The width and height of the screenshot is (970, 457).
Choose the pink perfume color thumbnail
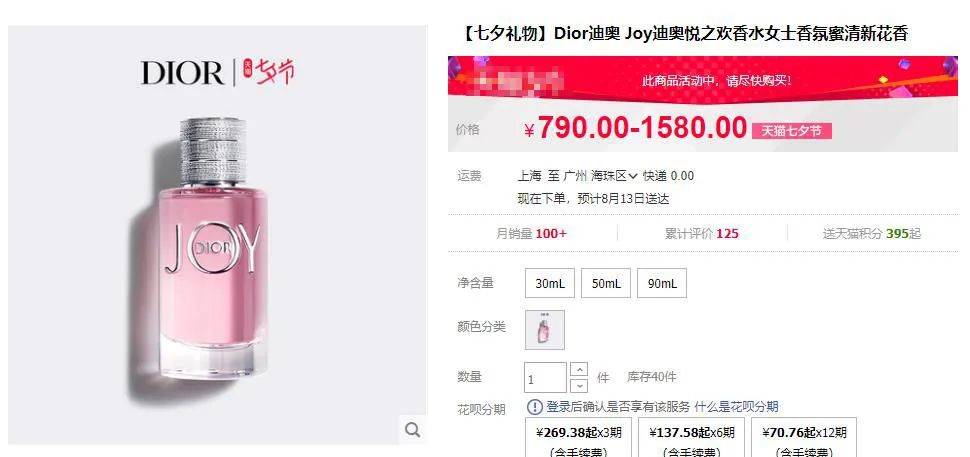[545, 330]
